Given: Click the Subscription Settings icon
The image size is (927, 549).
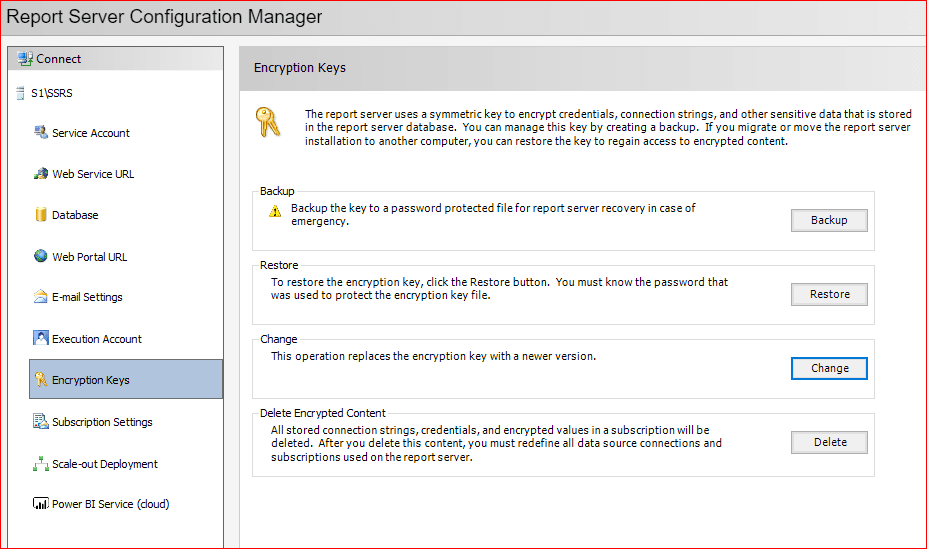Looking at the screenshot, I should [x=41, y=421].
